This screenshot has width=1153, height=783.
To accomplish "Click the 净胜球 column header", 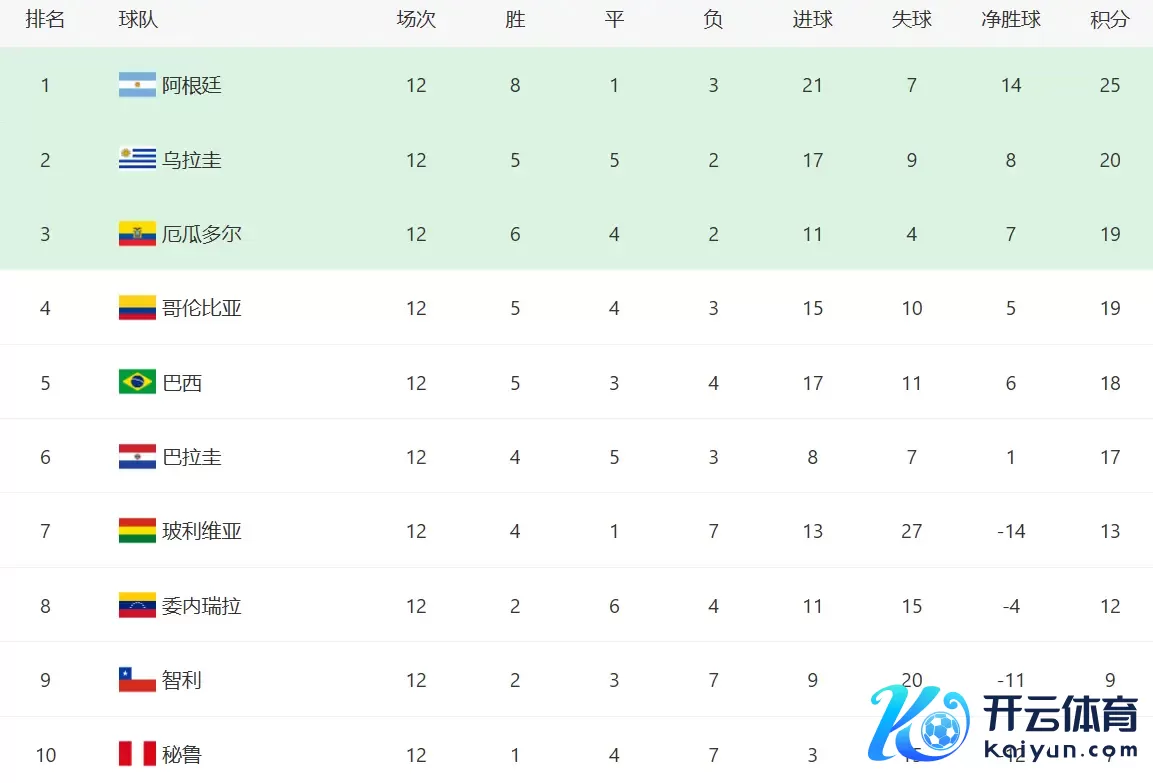I will click(x=1011, y=20).
